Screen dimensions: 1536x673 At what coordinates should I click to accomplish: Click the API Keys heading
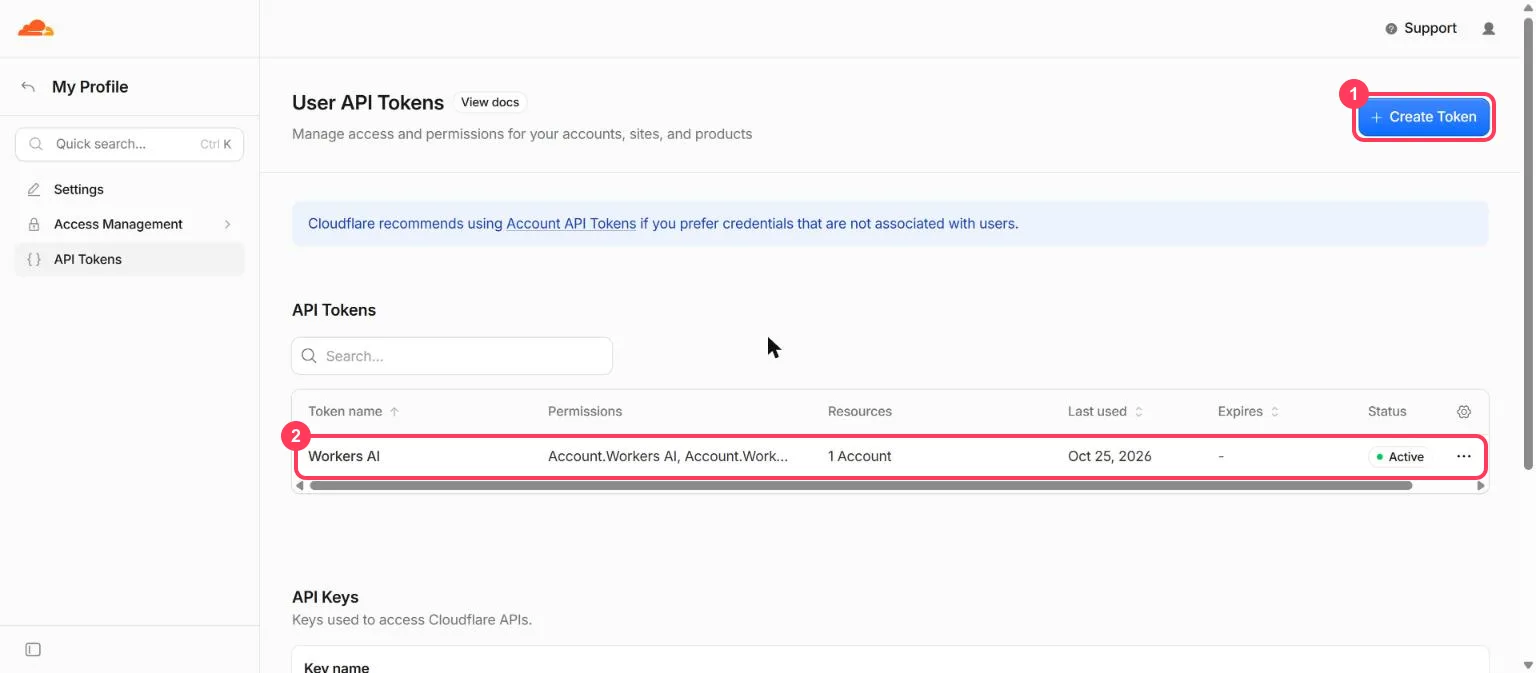325,598
